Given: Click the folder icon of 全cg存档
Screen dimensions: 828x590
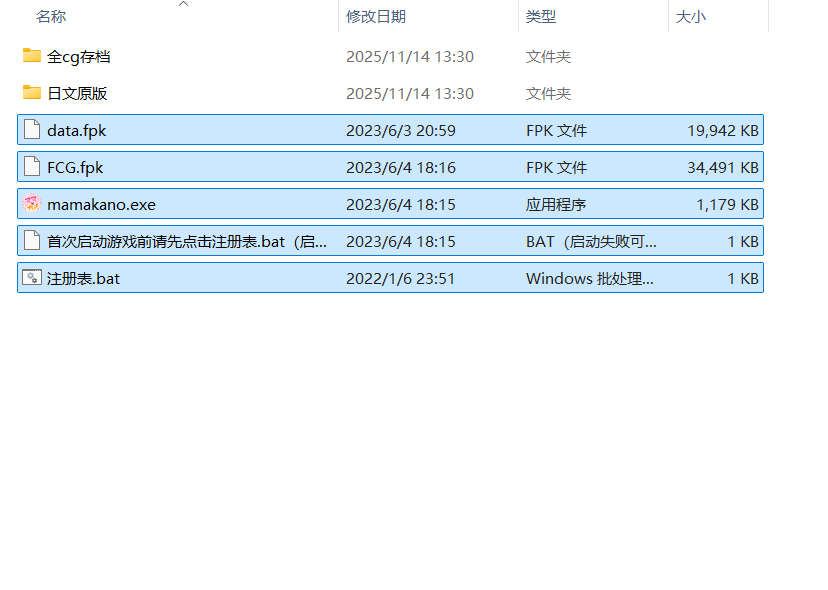Looking at the screenshot, I should pos(32,56).
